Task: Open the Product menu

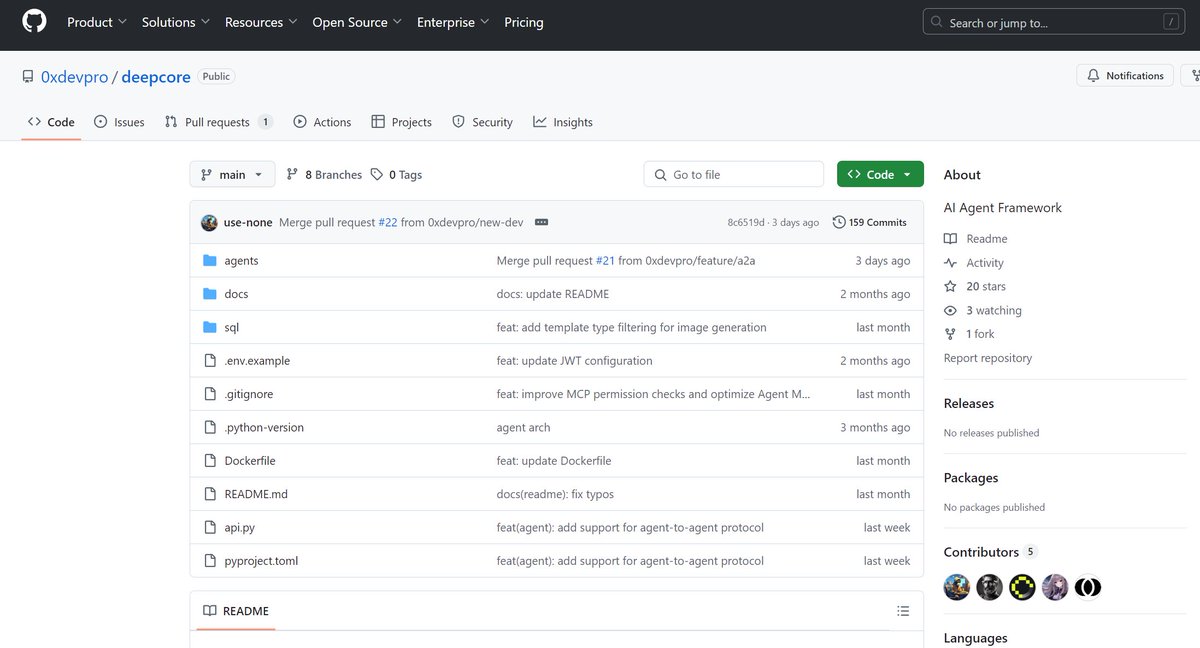Action: click(x=97, y=22)
